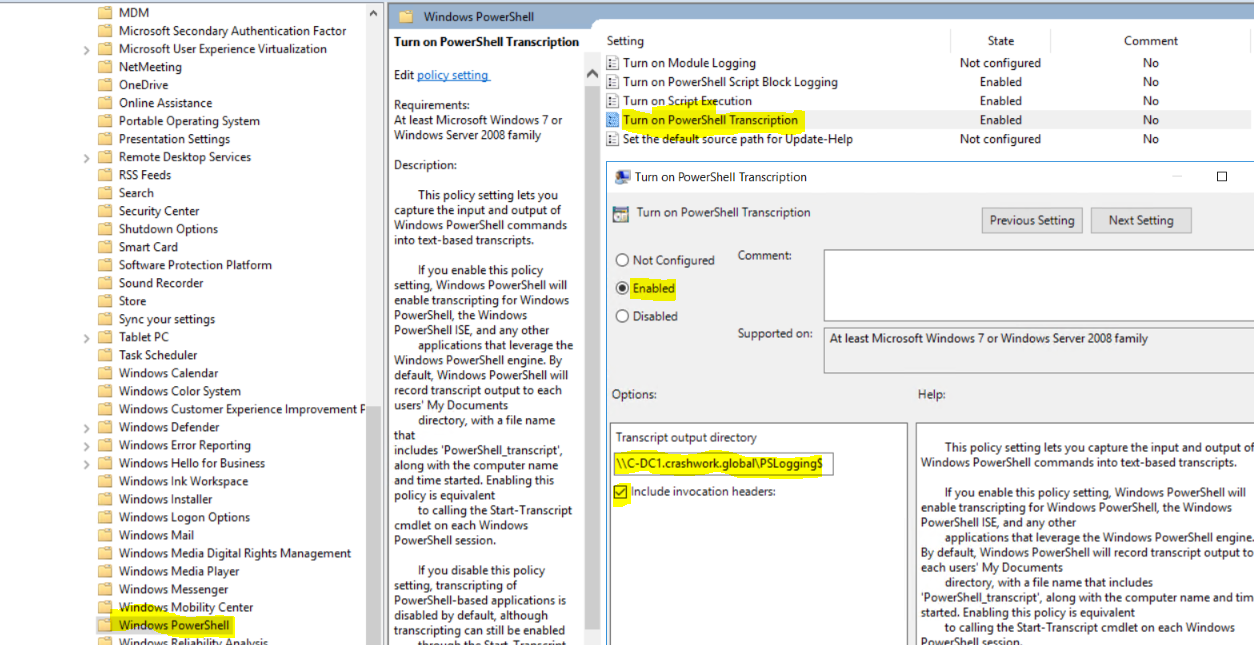Screen dimensions: 1254x645
Task: Open Software Protection Platform tree item
Action: pos(195,265)
